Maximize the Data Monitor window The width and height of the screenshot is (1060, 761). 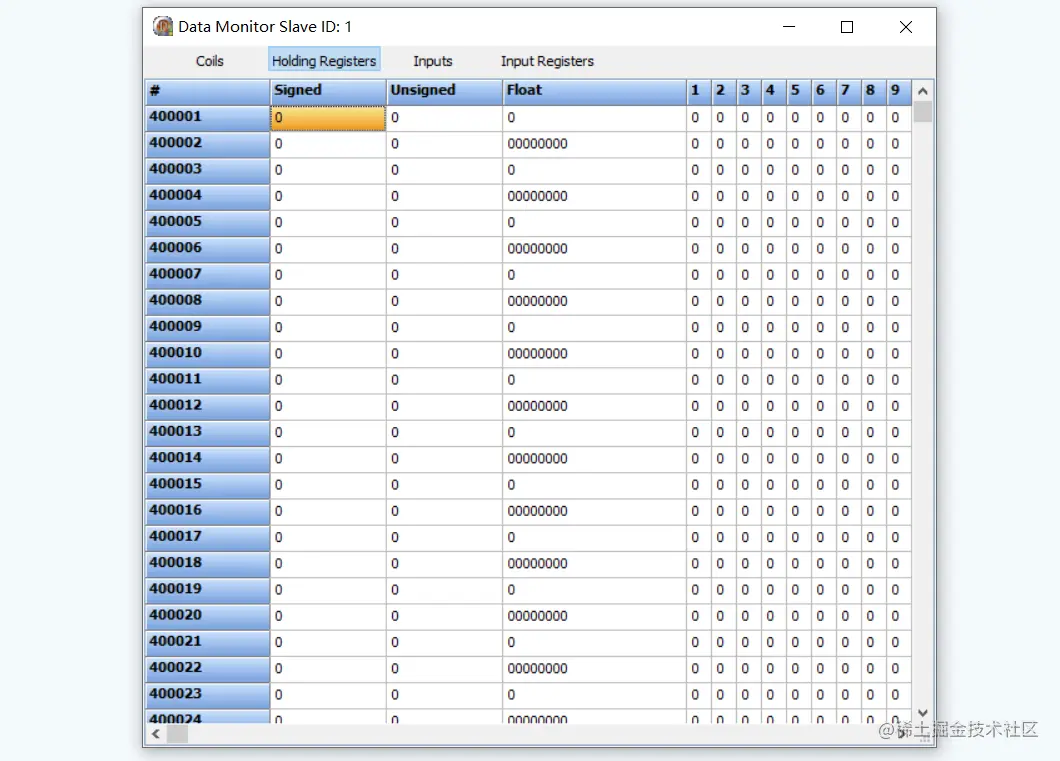coord(846,27)
